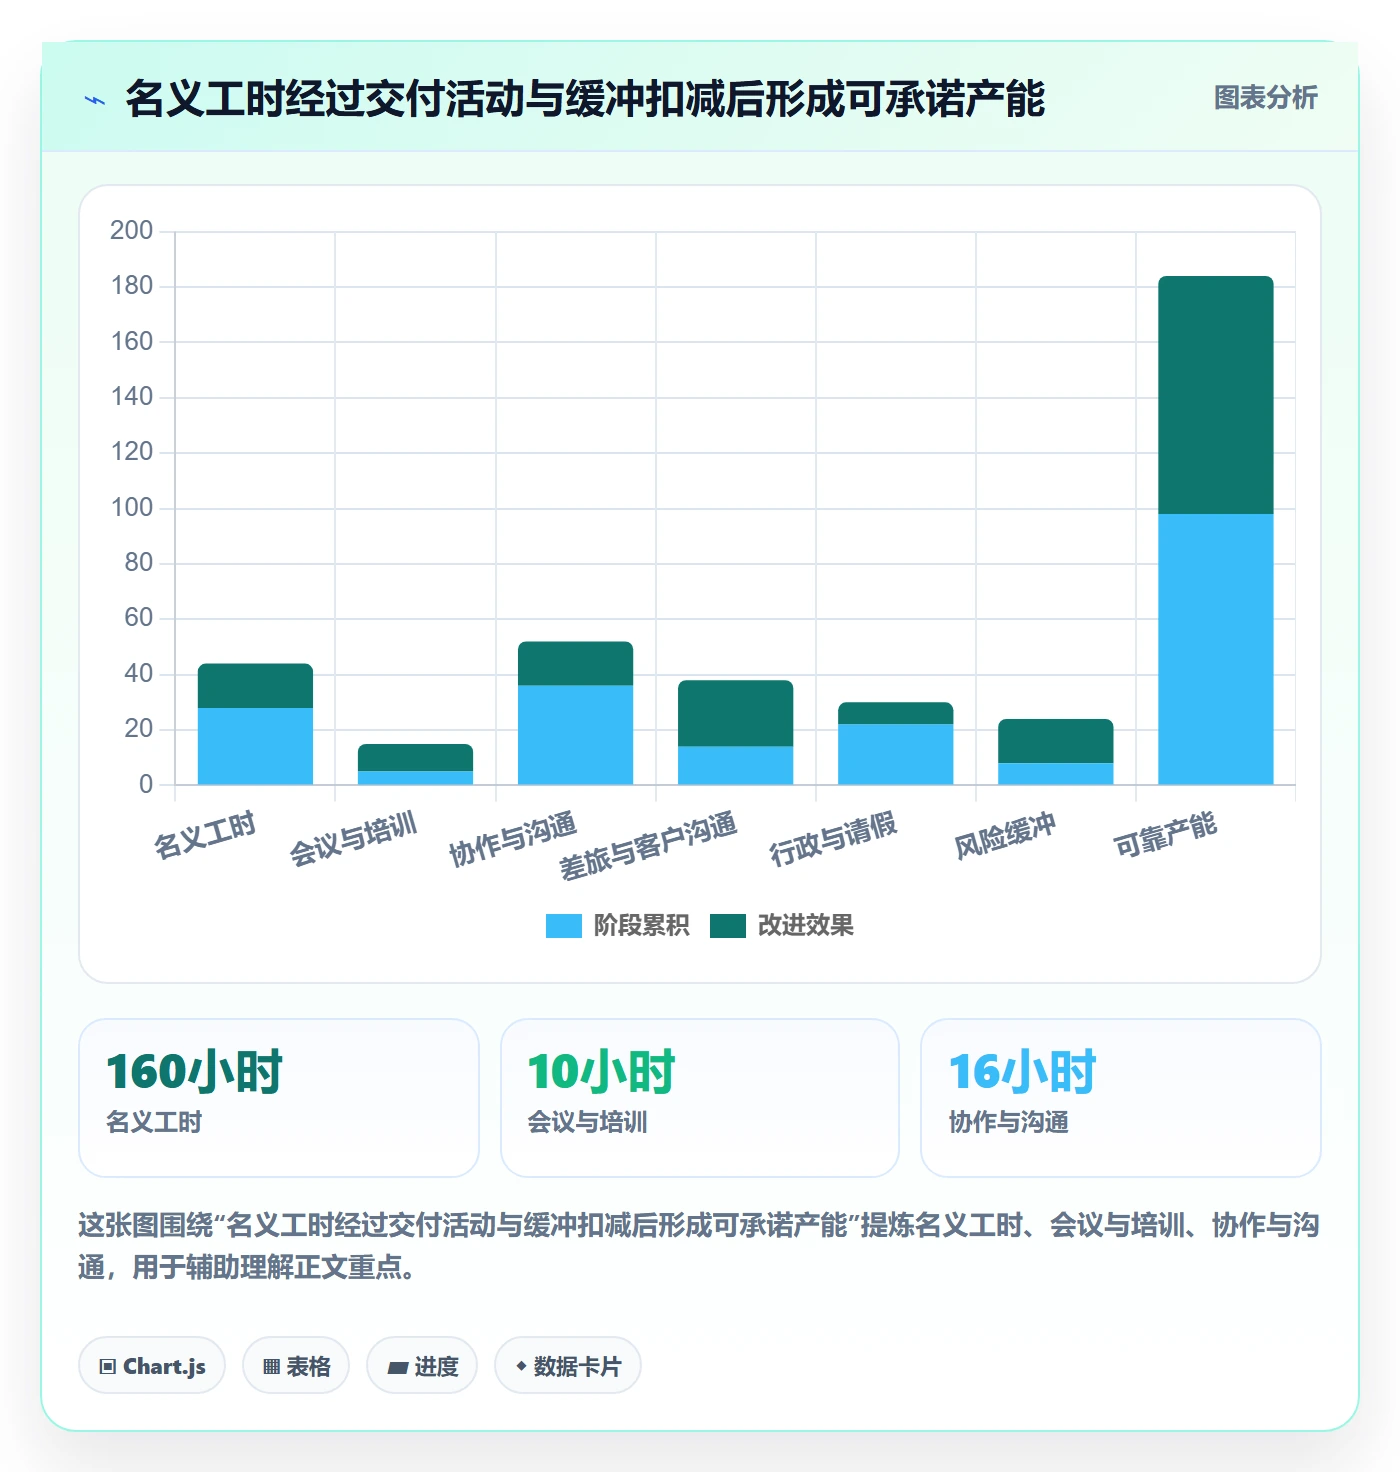Click the 可靠产能 x-axis label
The image size is (1400, 1472).
[x=1165, y=835]
